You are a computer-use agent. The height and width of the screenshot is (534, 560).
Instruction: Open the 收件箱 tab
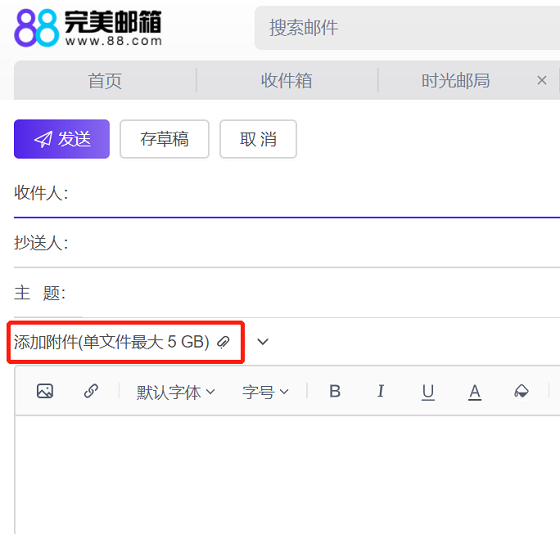point(287,80)
